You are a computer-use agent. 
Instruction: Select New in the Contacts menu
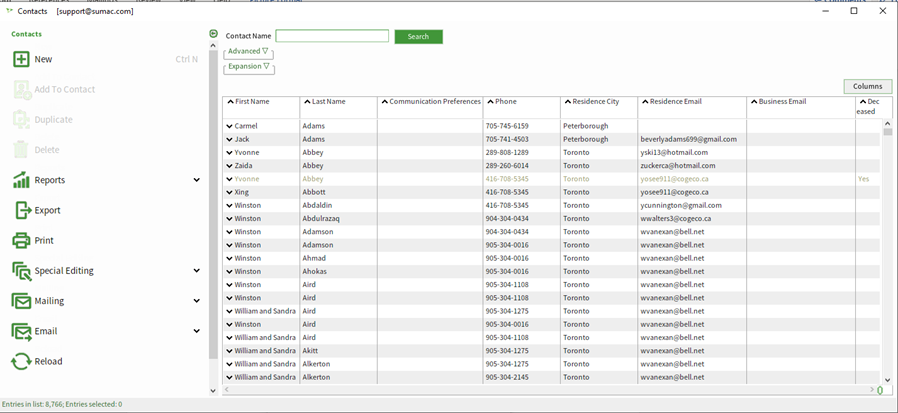coord(43,59)
